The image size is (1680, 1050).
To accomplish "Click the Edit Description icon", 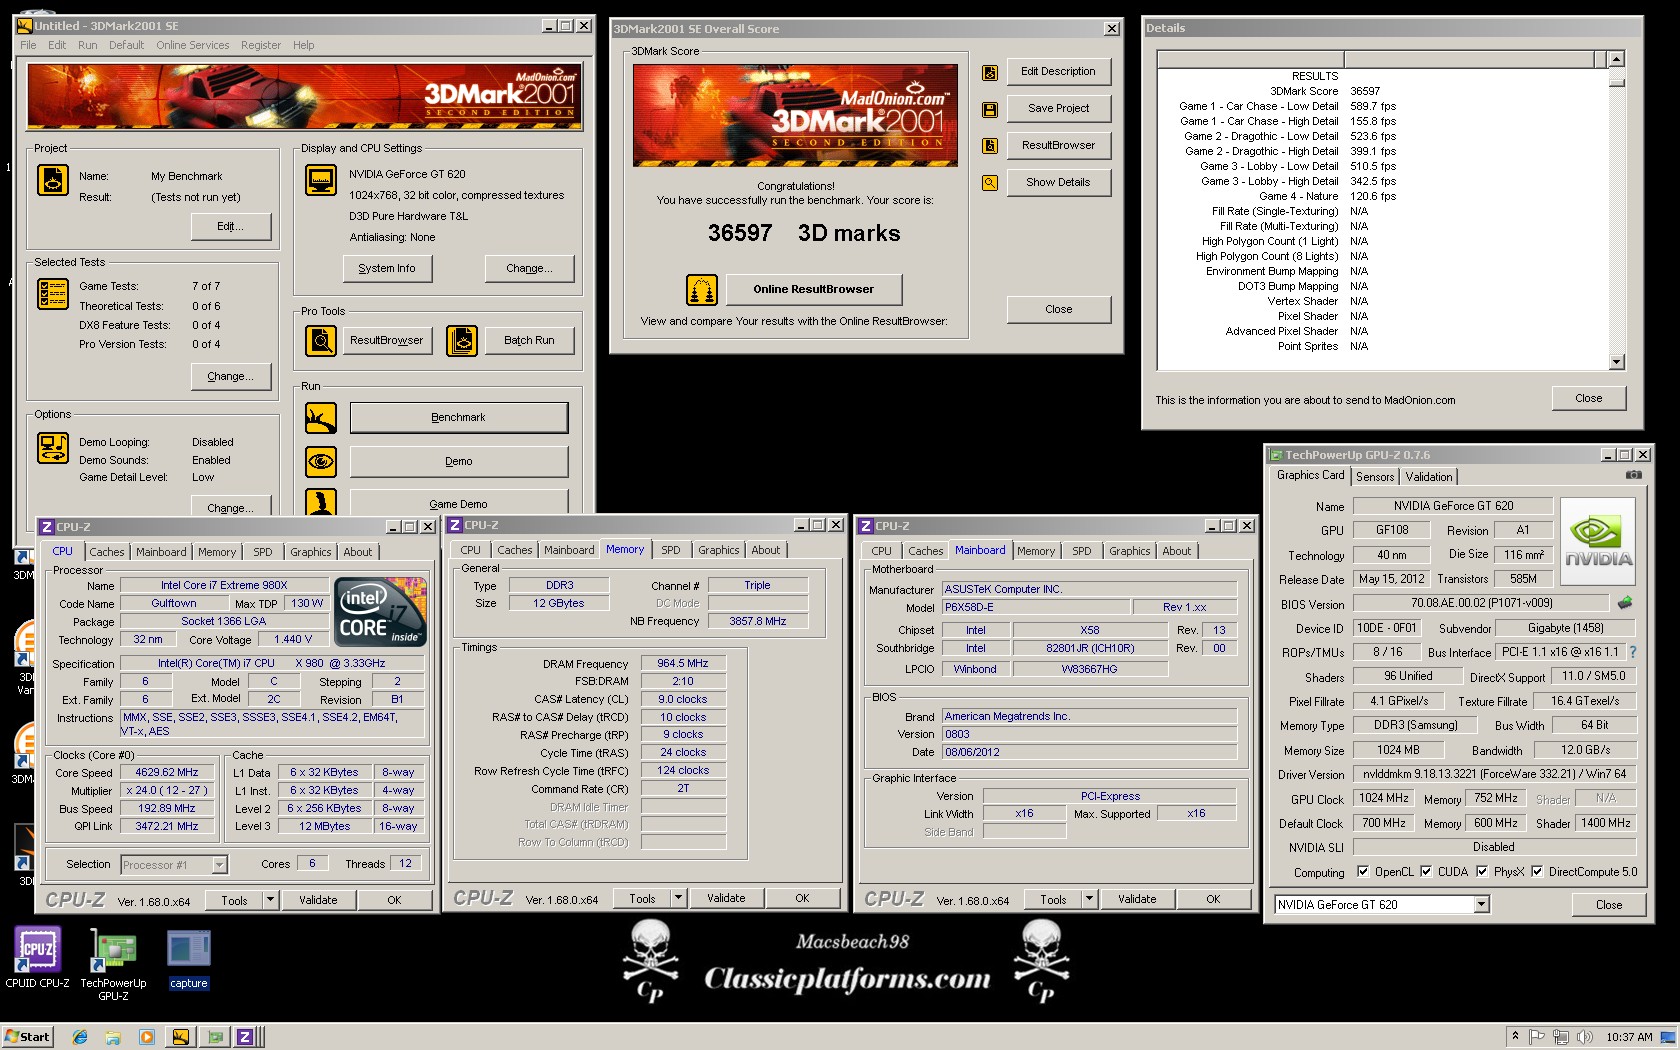I will click(x=990, y=72).
